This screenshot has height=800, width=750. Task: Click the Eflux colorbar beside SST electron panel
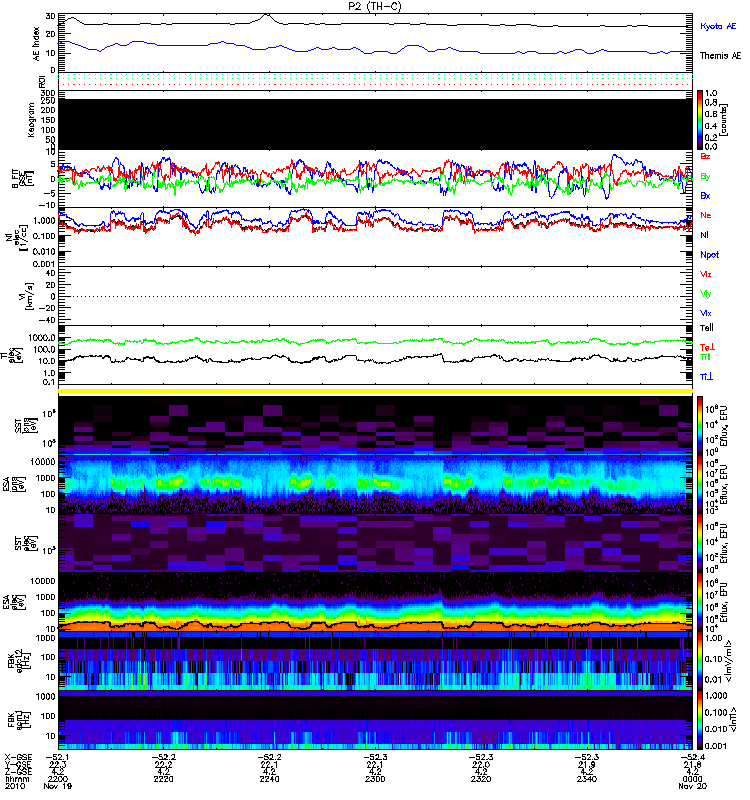click(x=700, y=543)
